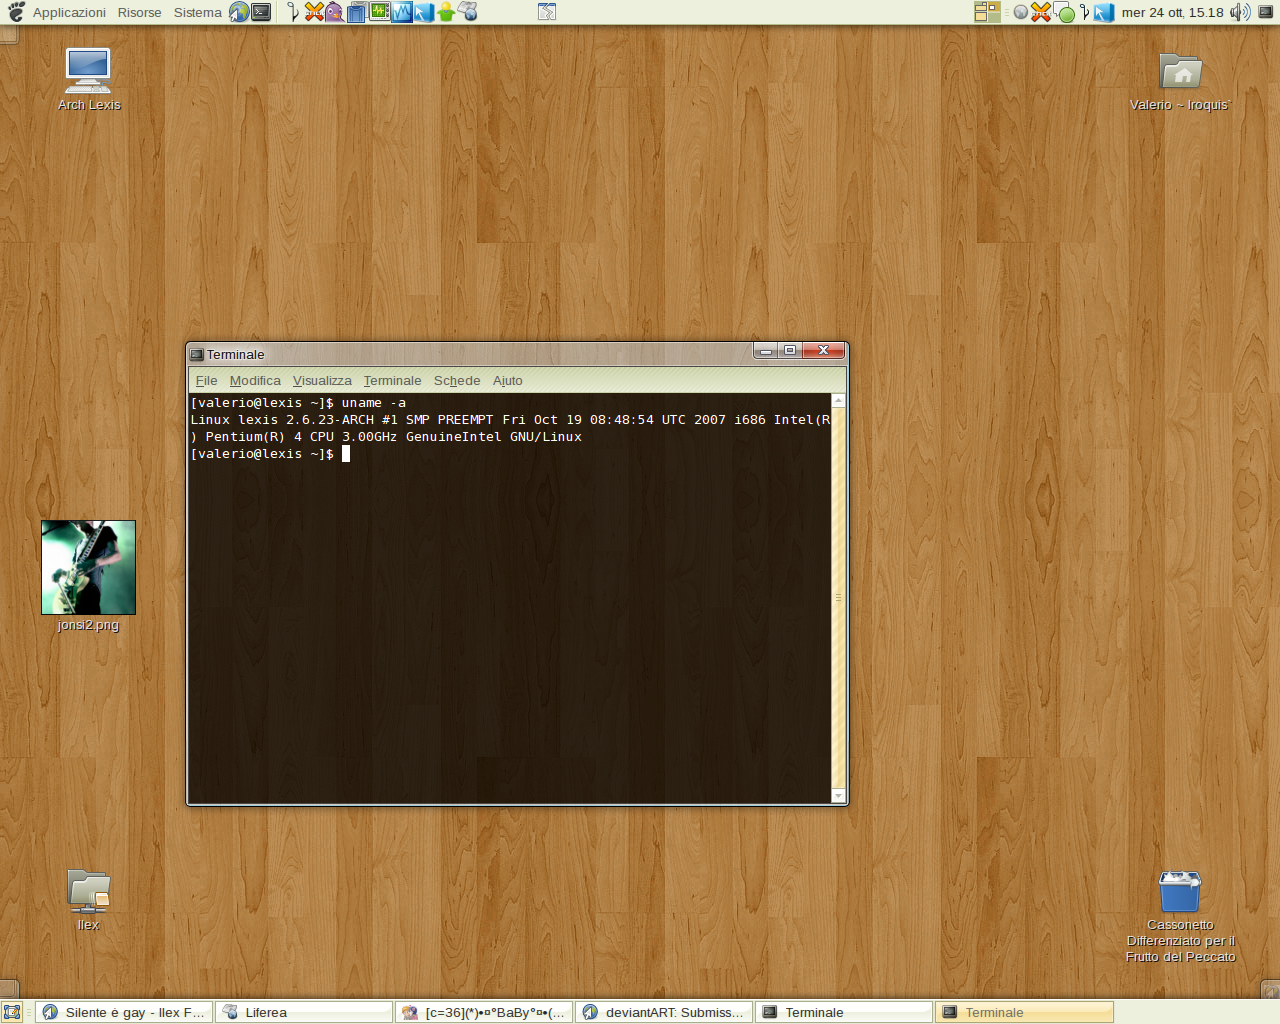Open File menu in Terminale window

click(206, 380)
